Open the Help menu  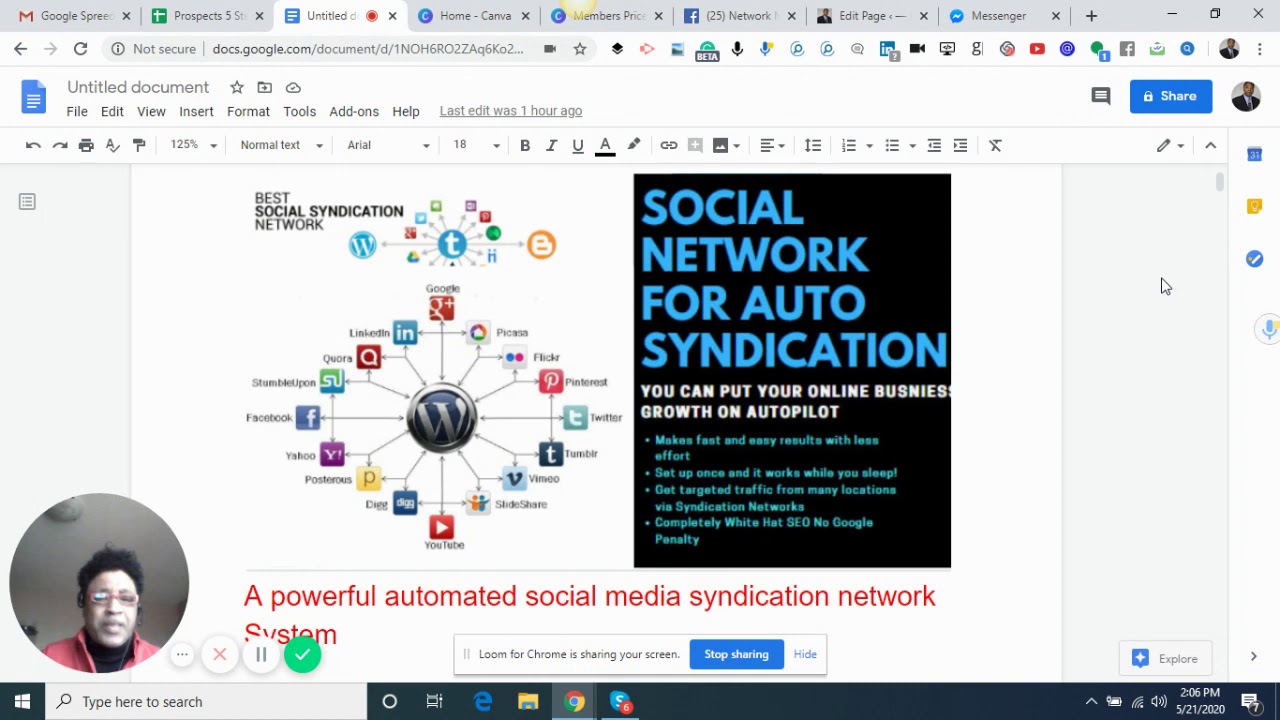pos(406,111)
